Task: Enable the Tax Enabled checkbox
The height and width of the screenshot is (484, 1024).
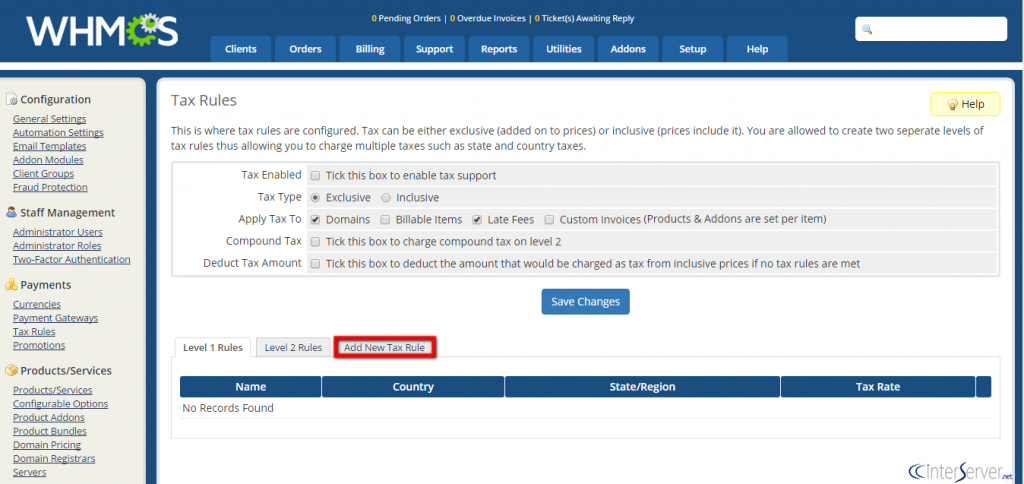Action: 315,176
